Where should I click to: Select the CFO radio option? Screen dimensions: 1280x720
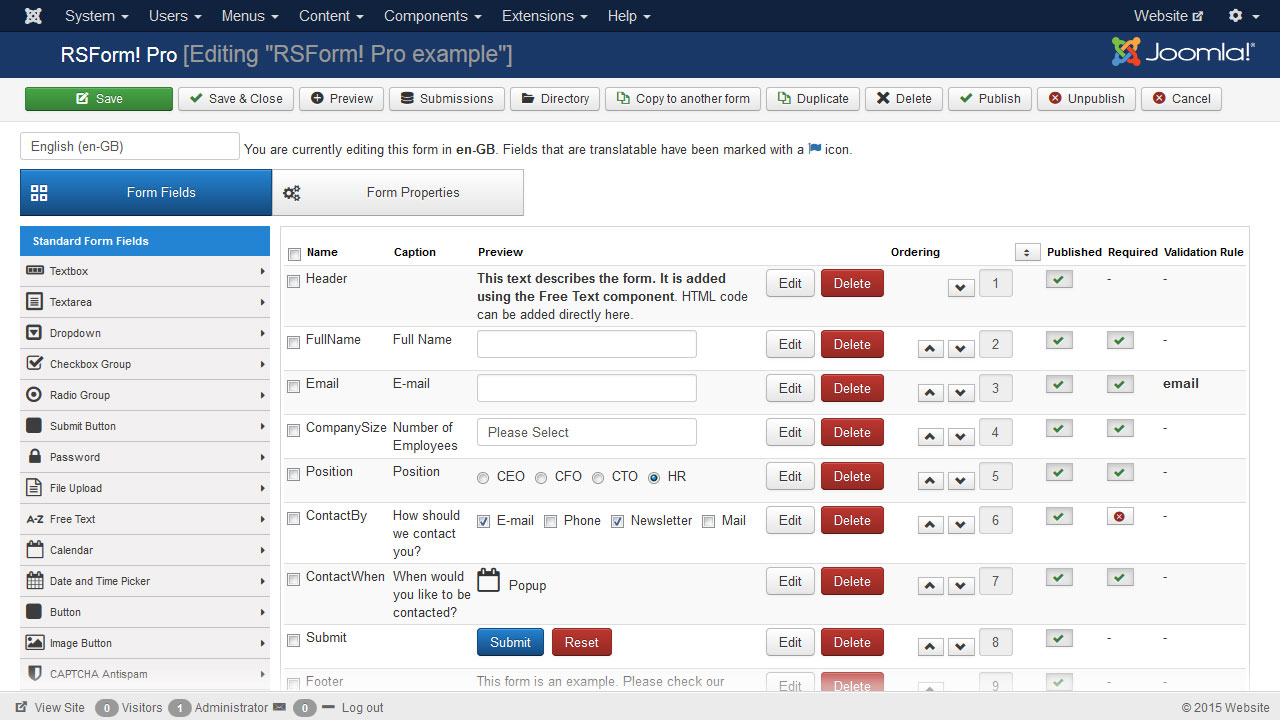(541, 478)
